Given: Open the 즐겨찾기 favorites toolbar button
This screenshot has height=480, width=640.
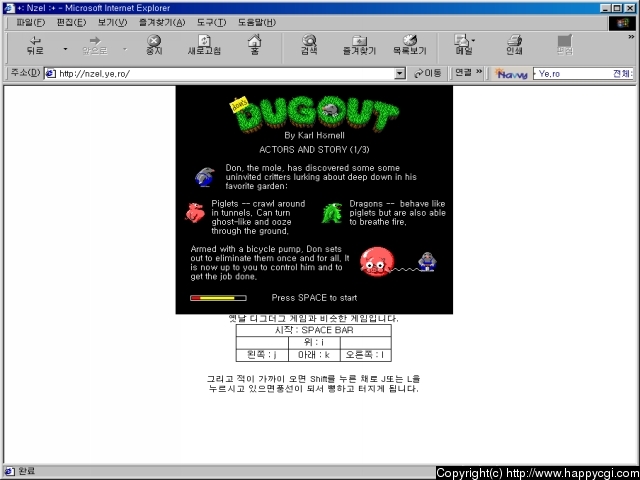Looking at the screenshot, I should click(x=359, y=45).
